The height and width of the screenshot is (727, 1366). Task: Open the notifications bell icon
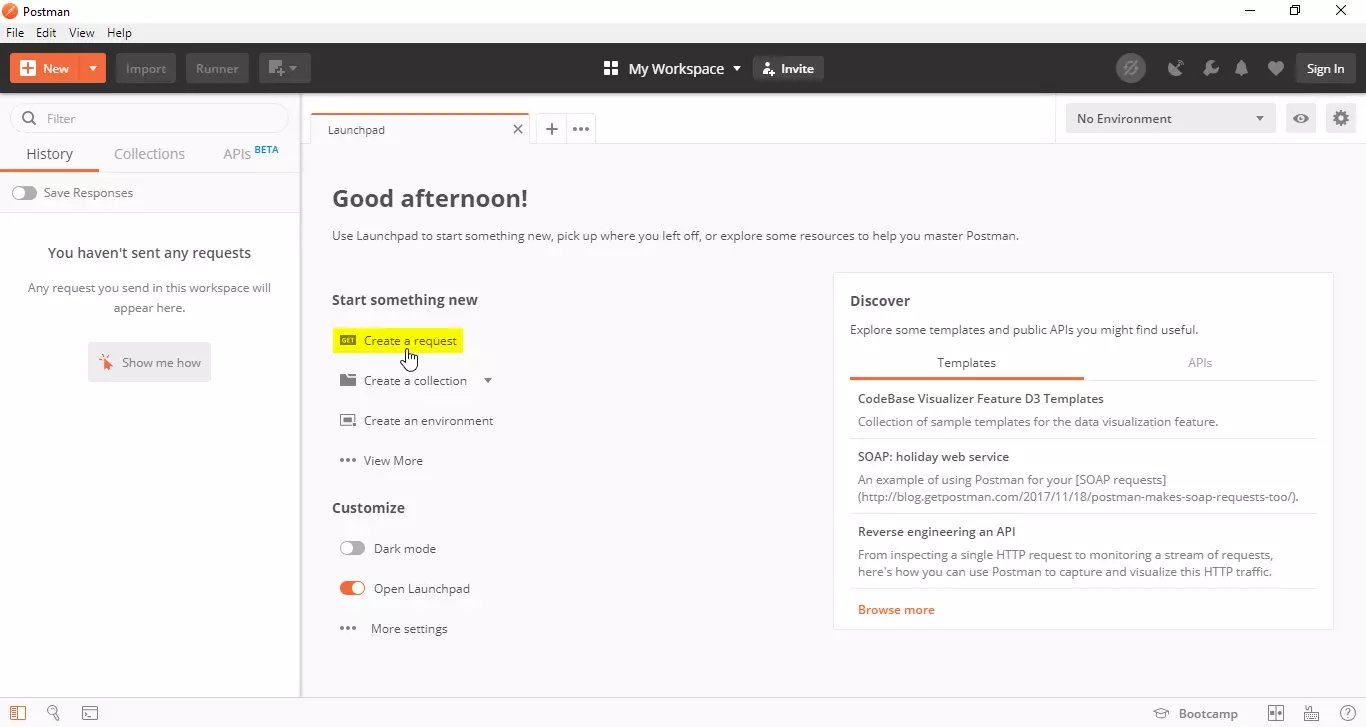tap(1241, 68)
